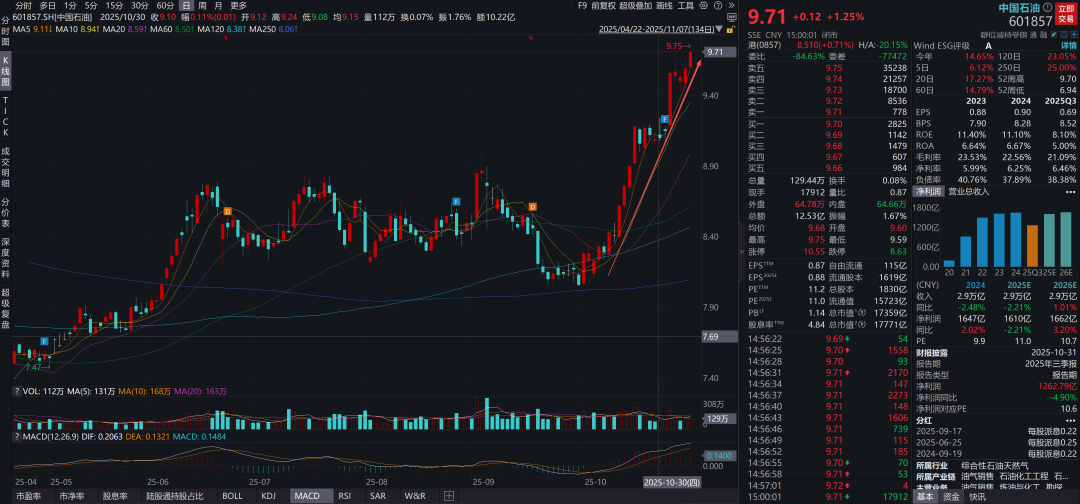
Task: Open the 前复权 adjustment dropdown
Action: 604,6
